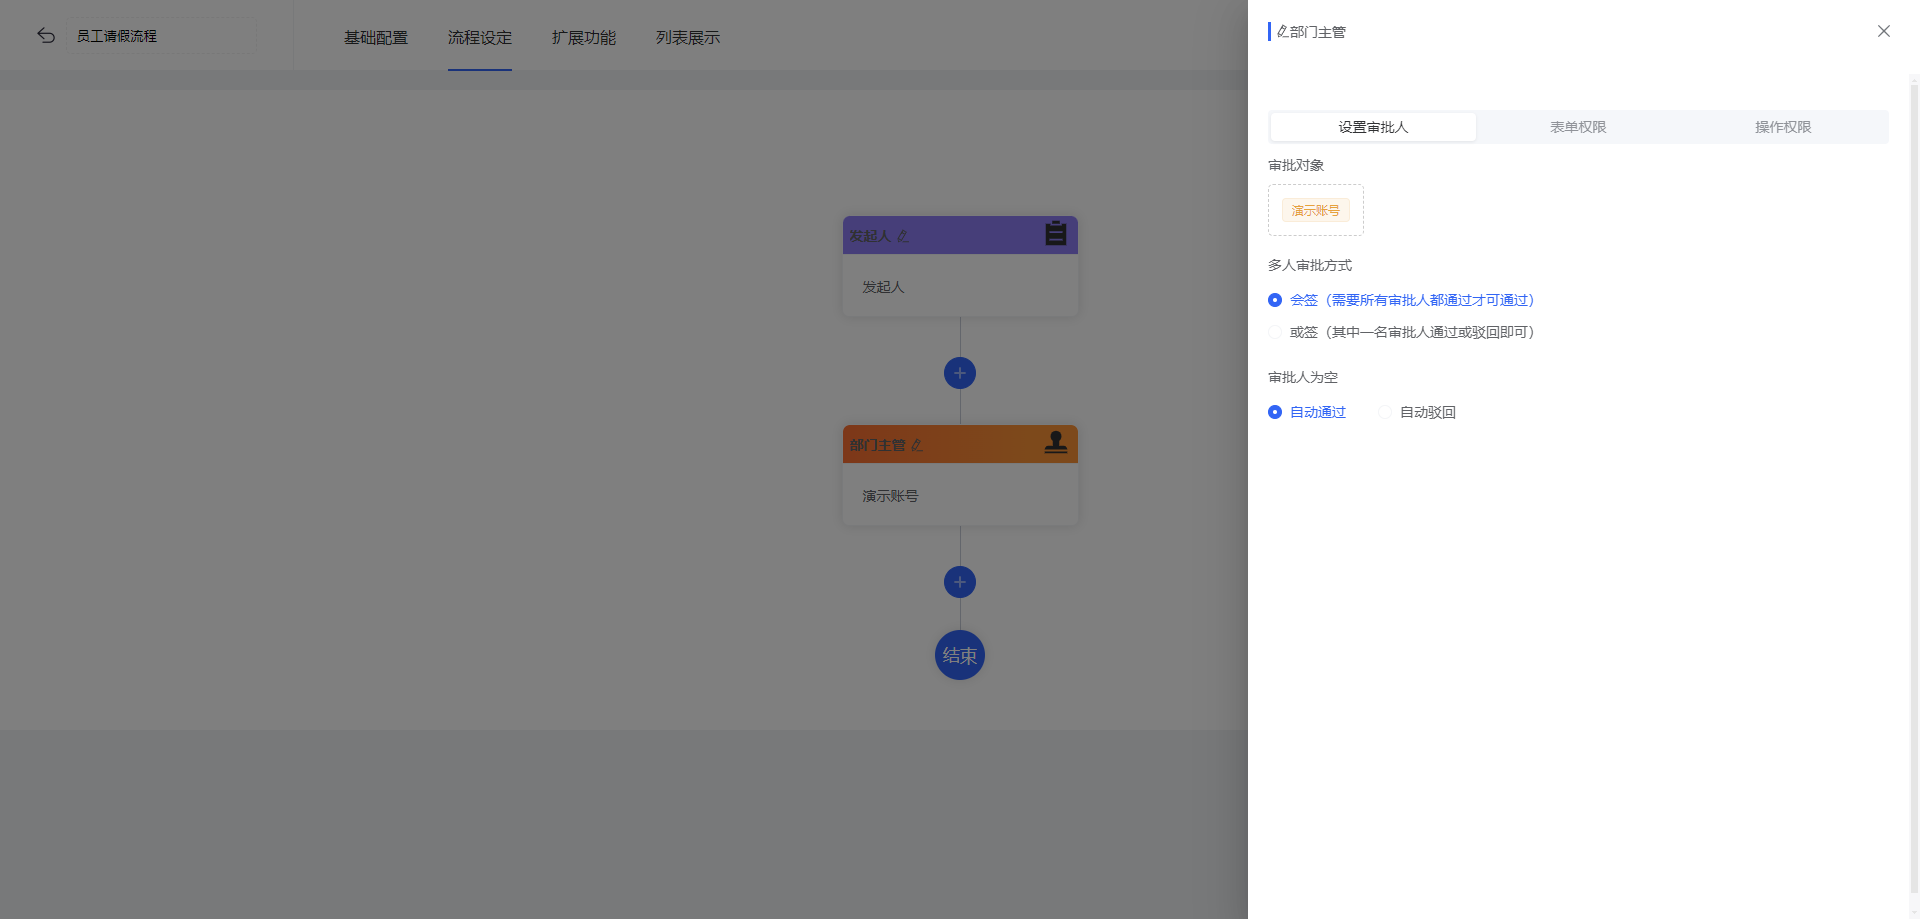Image resolution: width=1920 pixels, height=919 pixels.
Task: Edit panel title using pencil icon
Action: coord(1282,32)
